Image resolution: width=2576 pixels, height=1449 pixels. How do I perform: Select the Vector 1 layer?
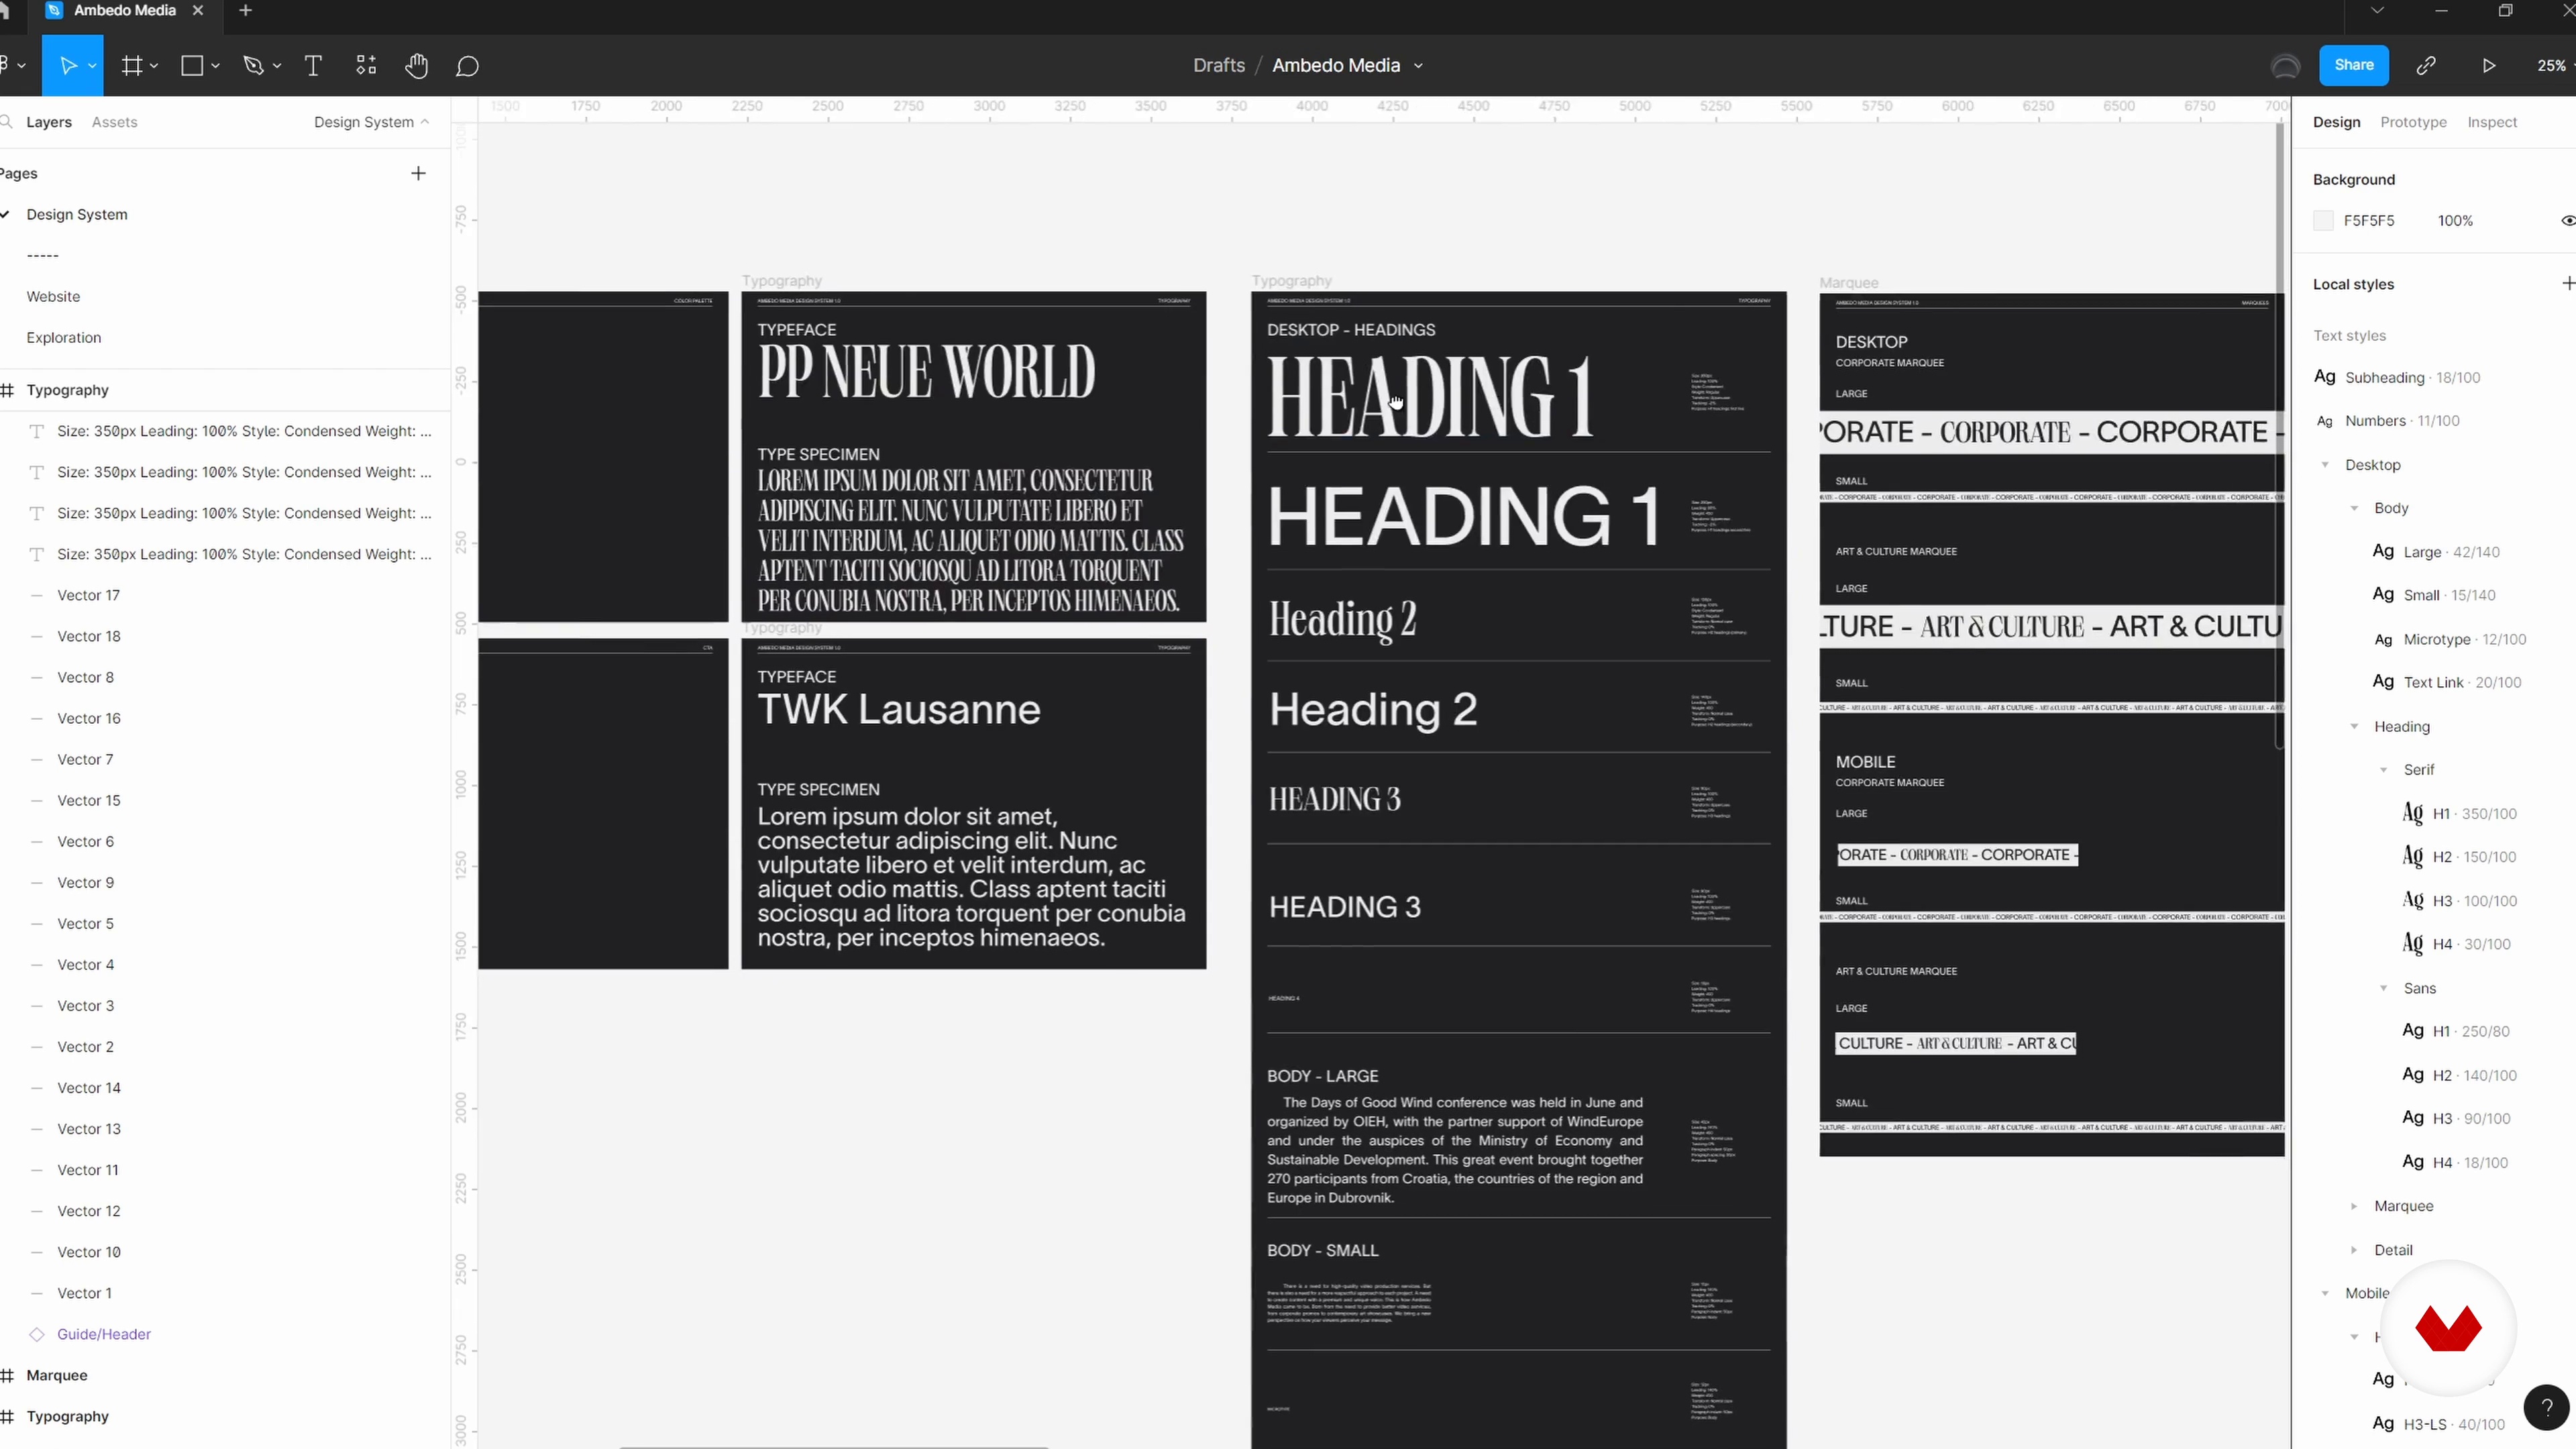[84, 1293]
